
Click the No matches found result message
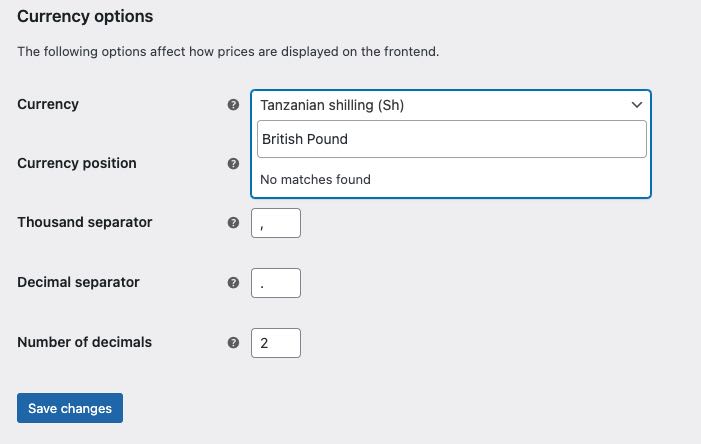tap(315, 180)
